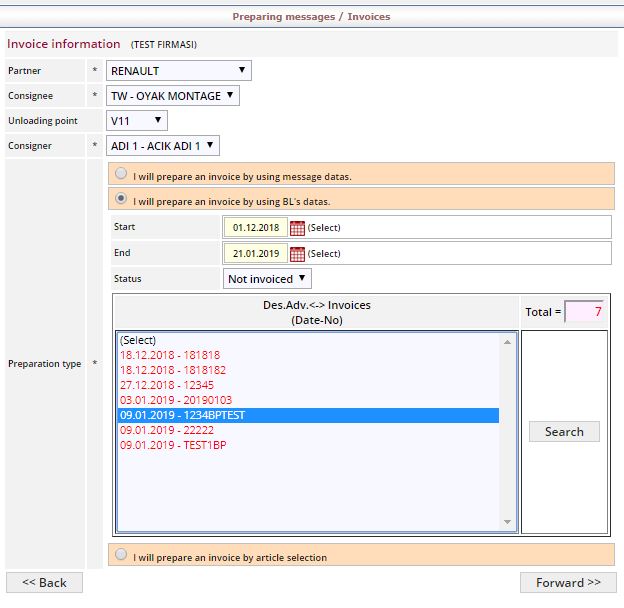
Task: Click list scrollbar down arrow
Action: pos(507,522)
